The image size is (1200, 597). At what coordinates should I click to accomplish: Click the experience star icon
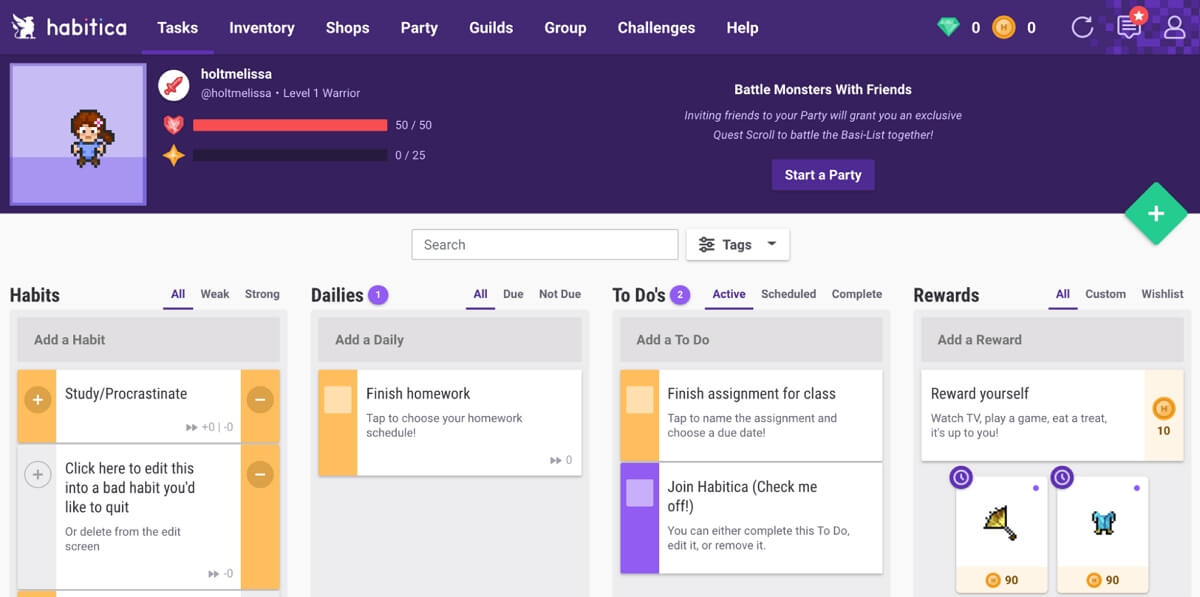pyautogui.click(x=174, y=155)
